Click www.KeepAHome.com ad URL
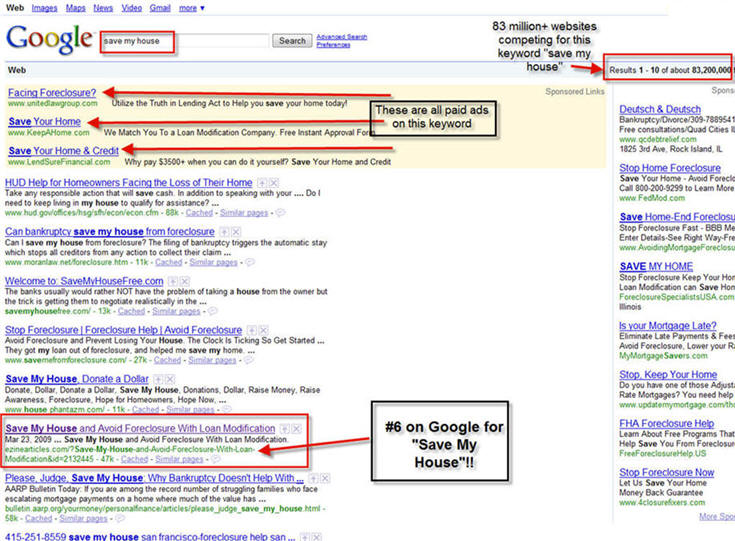The image size is (735, 541). [x=49, y=133]
